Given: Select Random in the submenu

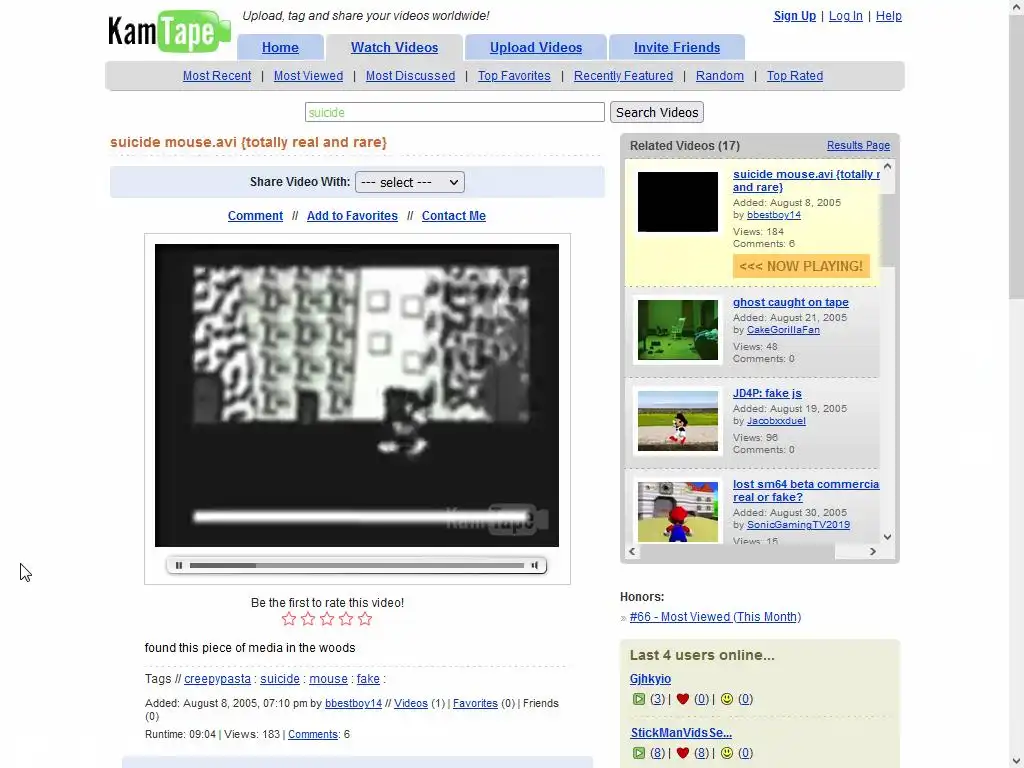Looking at the screenshot, I should pos(720,76).
